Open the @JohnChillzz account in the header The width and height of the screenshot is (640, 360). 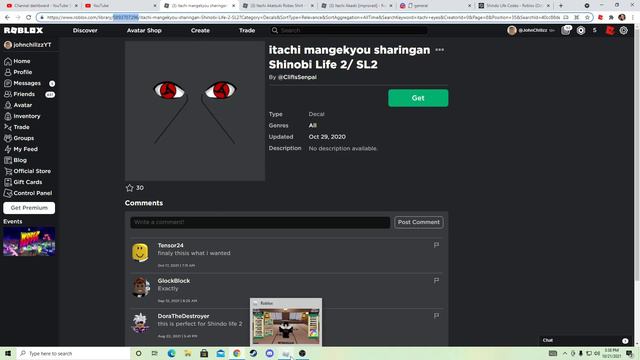[531, 31]
